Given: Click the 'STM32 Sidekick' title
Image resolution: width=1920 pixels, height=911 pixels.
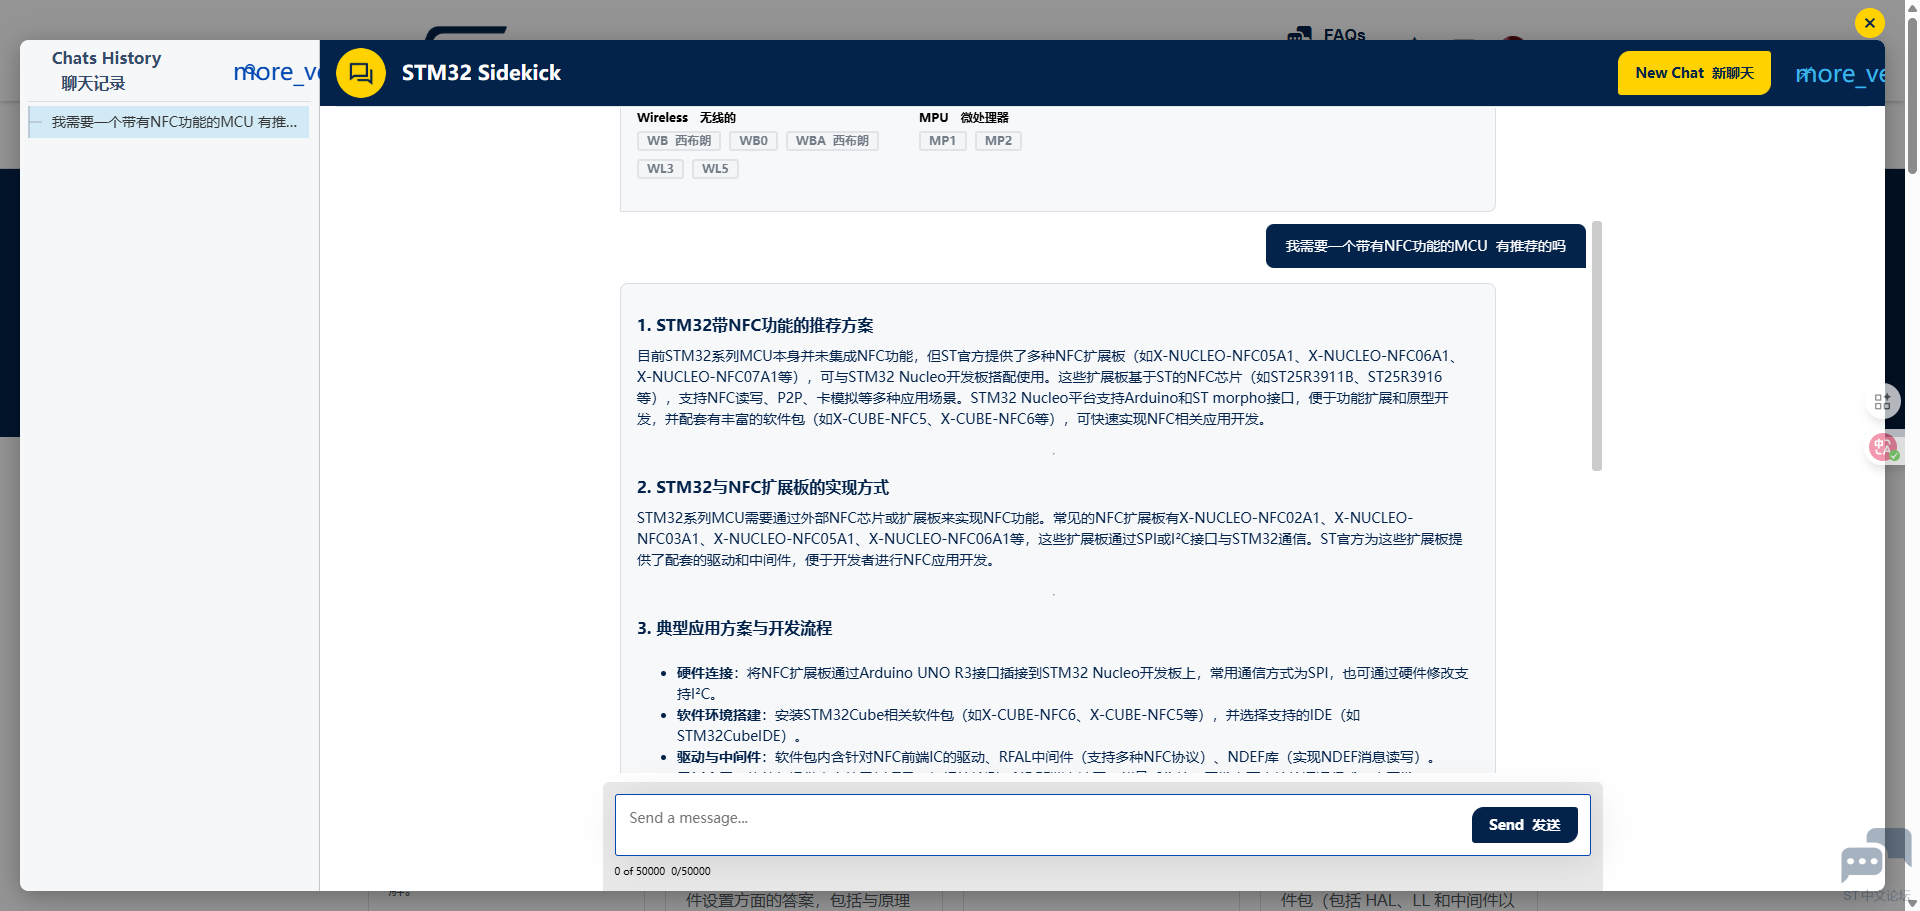Looking at the screenshot, I should point(481,73).
